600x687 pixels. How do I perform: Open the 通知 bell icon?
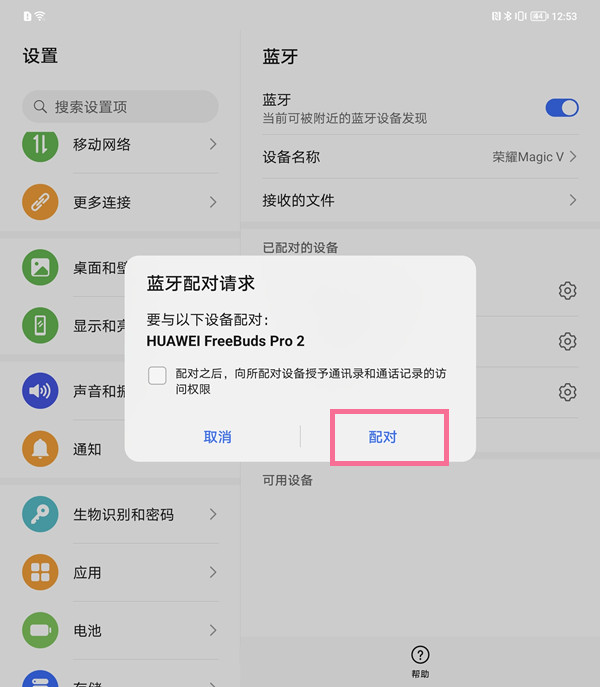click(x=40, y=449)
